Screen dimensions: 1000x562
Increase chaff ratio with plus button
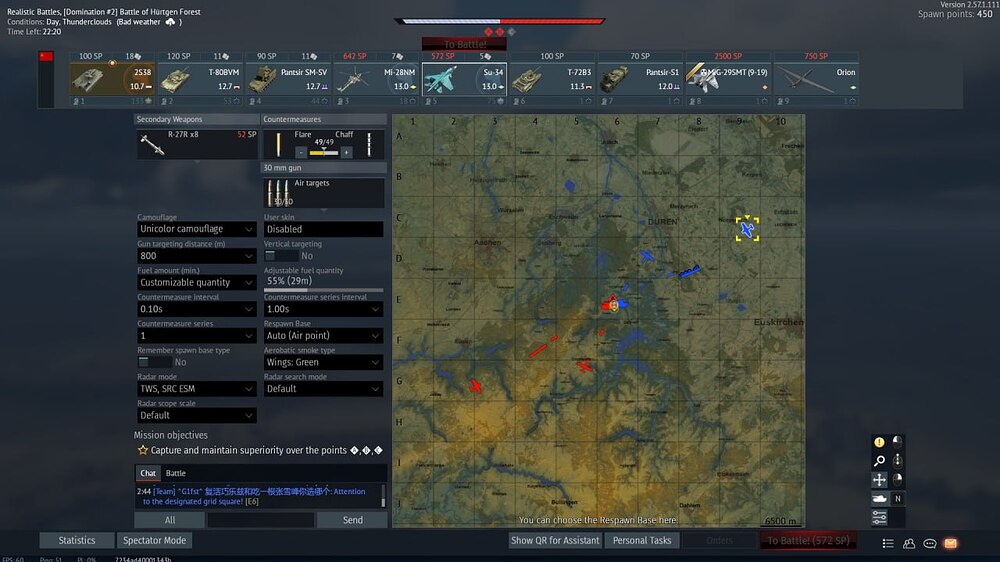coord(346,152)
